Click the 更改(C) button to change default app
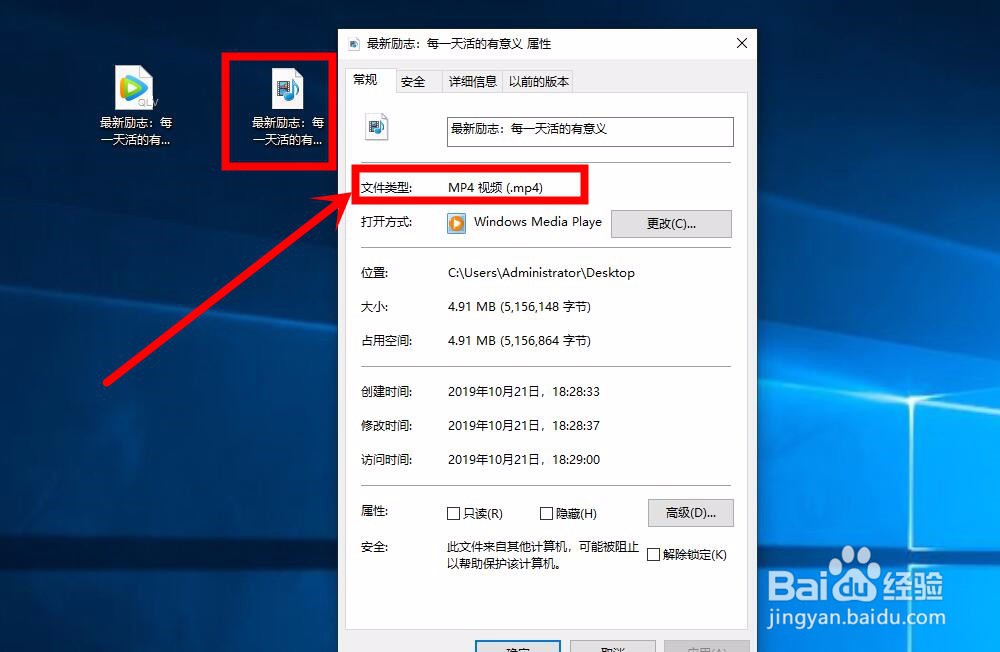1000x652 pixels. pyautogui.click(x=671, y=223)
